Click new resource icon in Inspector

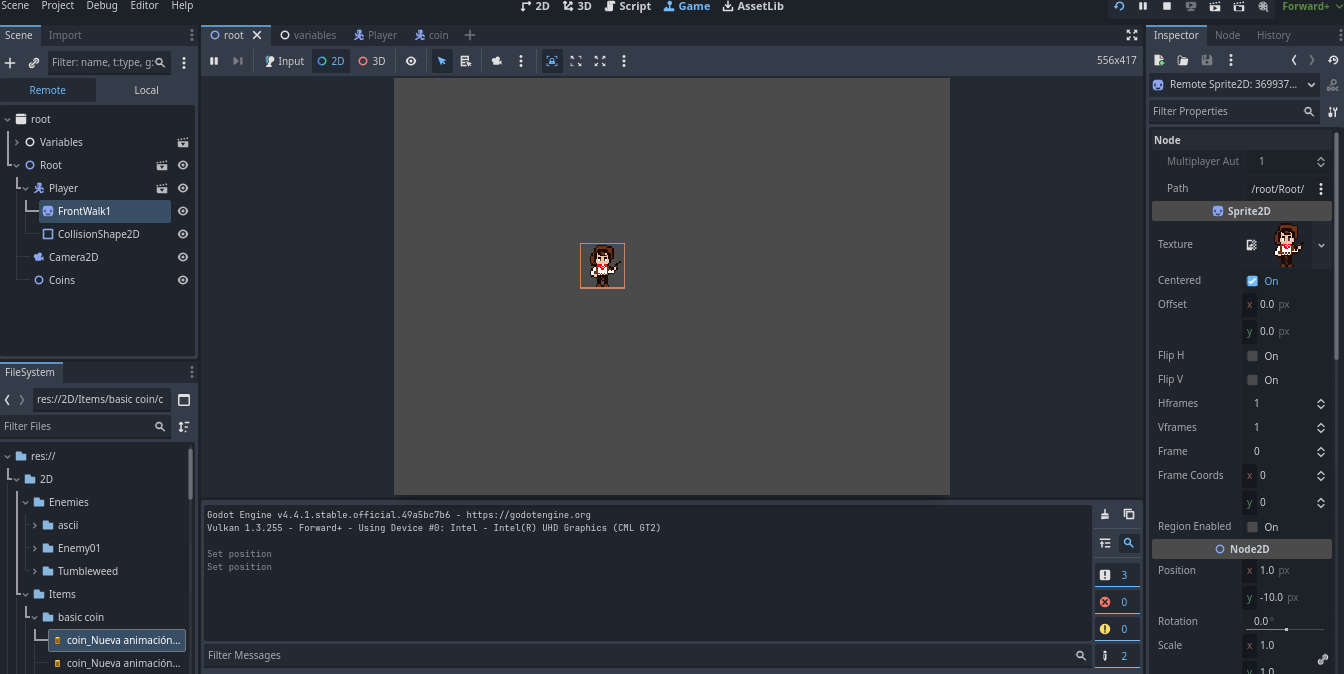(x=1159, y=61)
